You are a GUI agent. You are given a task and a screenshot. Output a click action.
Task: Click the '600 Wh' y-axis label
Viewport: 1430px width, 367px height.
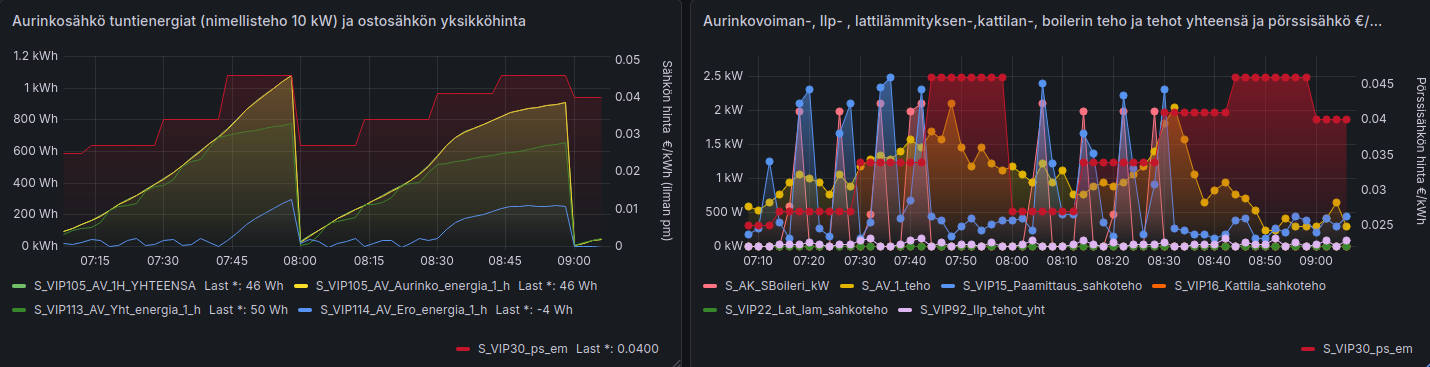pyautogui.click(x=35, y=151)
